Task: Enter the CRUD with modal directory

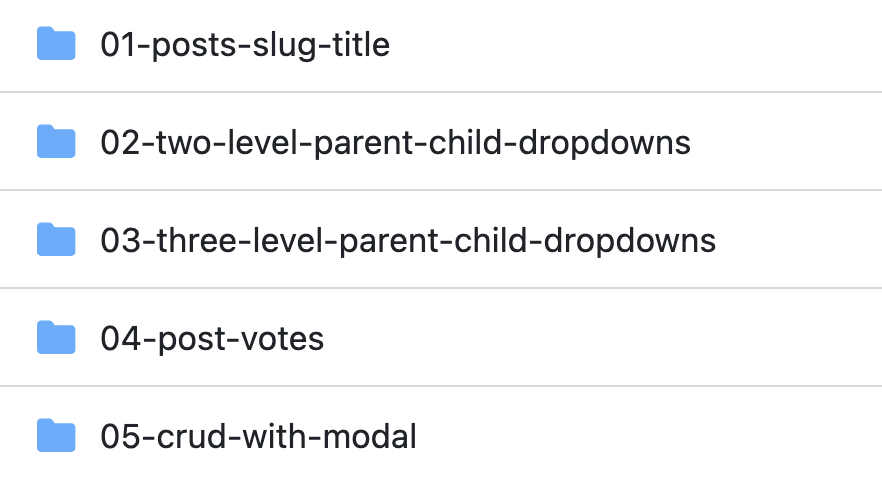Action: pos(258,437)
